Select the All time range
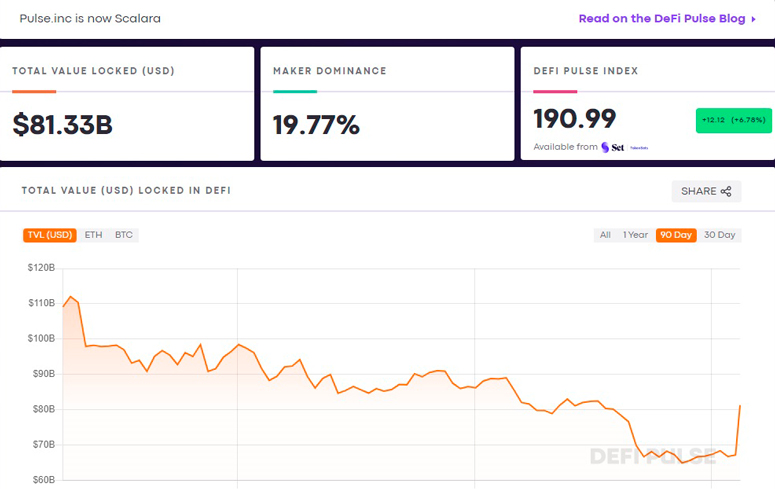Viewport: 775px width, 489px height. click(x=605, y=235)
